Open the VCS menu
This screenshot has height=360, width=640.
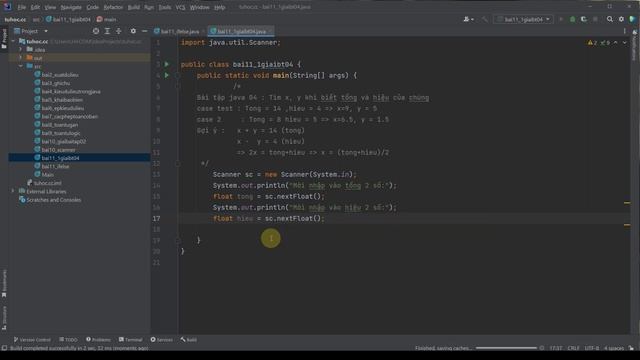(180, 7)
